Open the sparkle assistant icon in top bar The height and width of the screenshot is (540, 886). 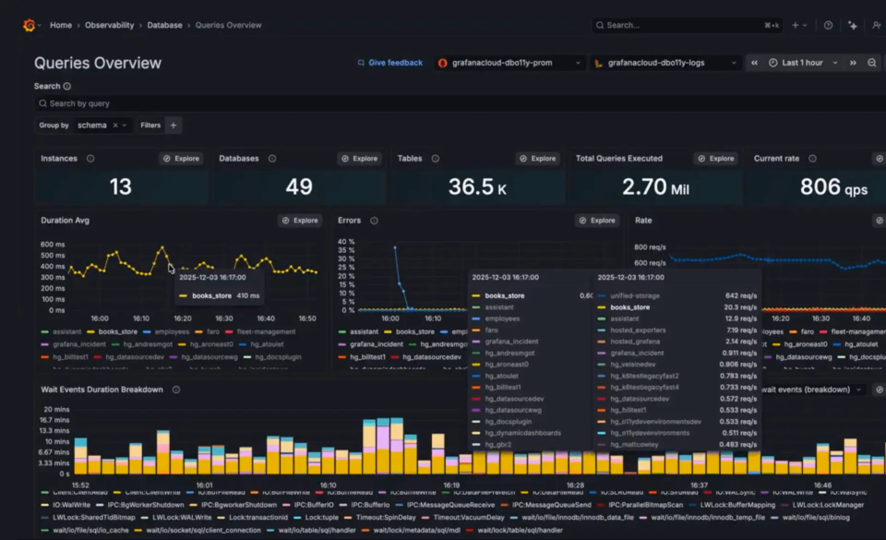pos(853,25)
